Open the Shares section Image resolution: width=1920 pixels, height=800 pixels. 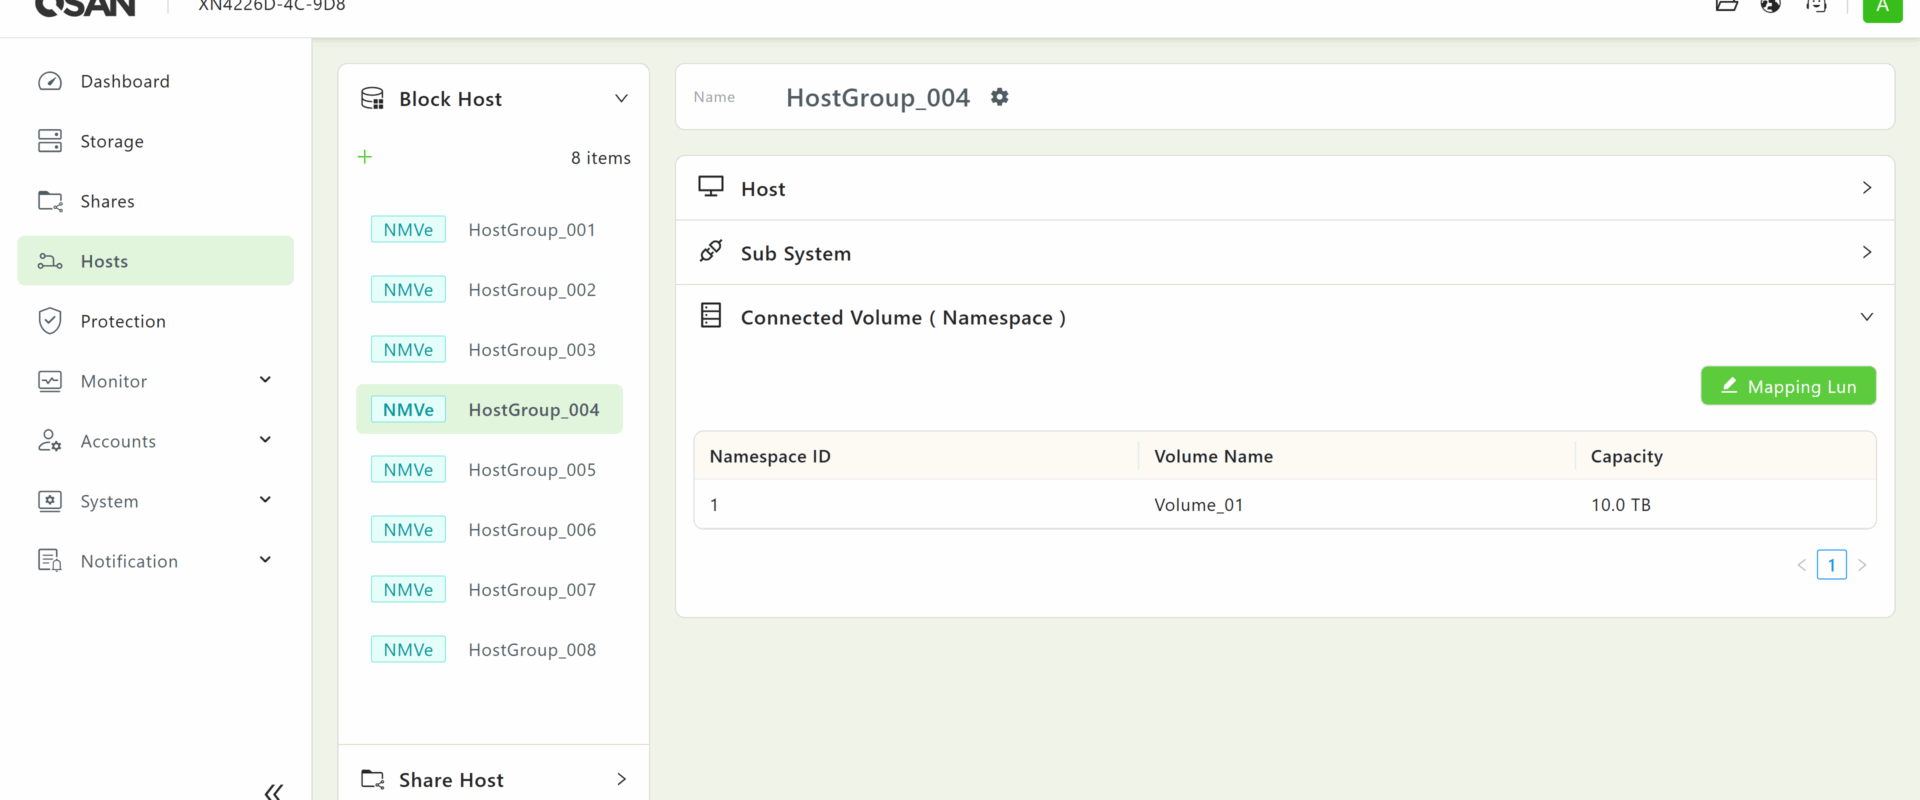pyautogui.click(x=107, y=201)
